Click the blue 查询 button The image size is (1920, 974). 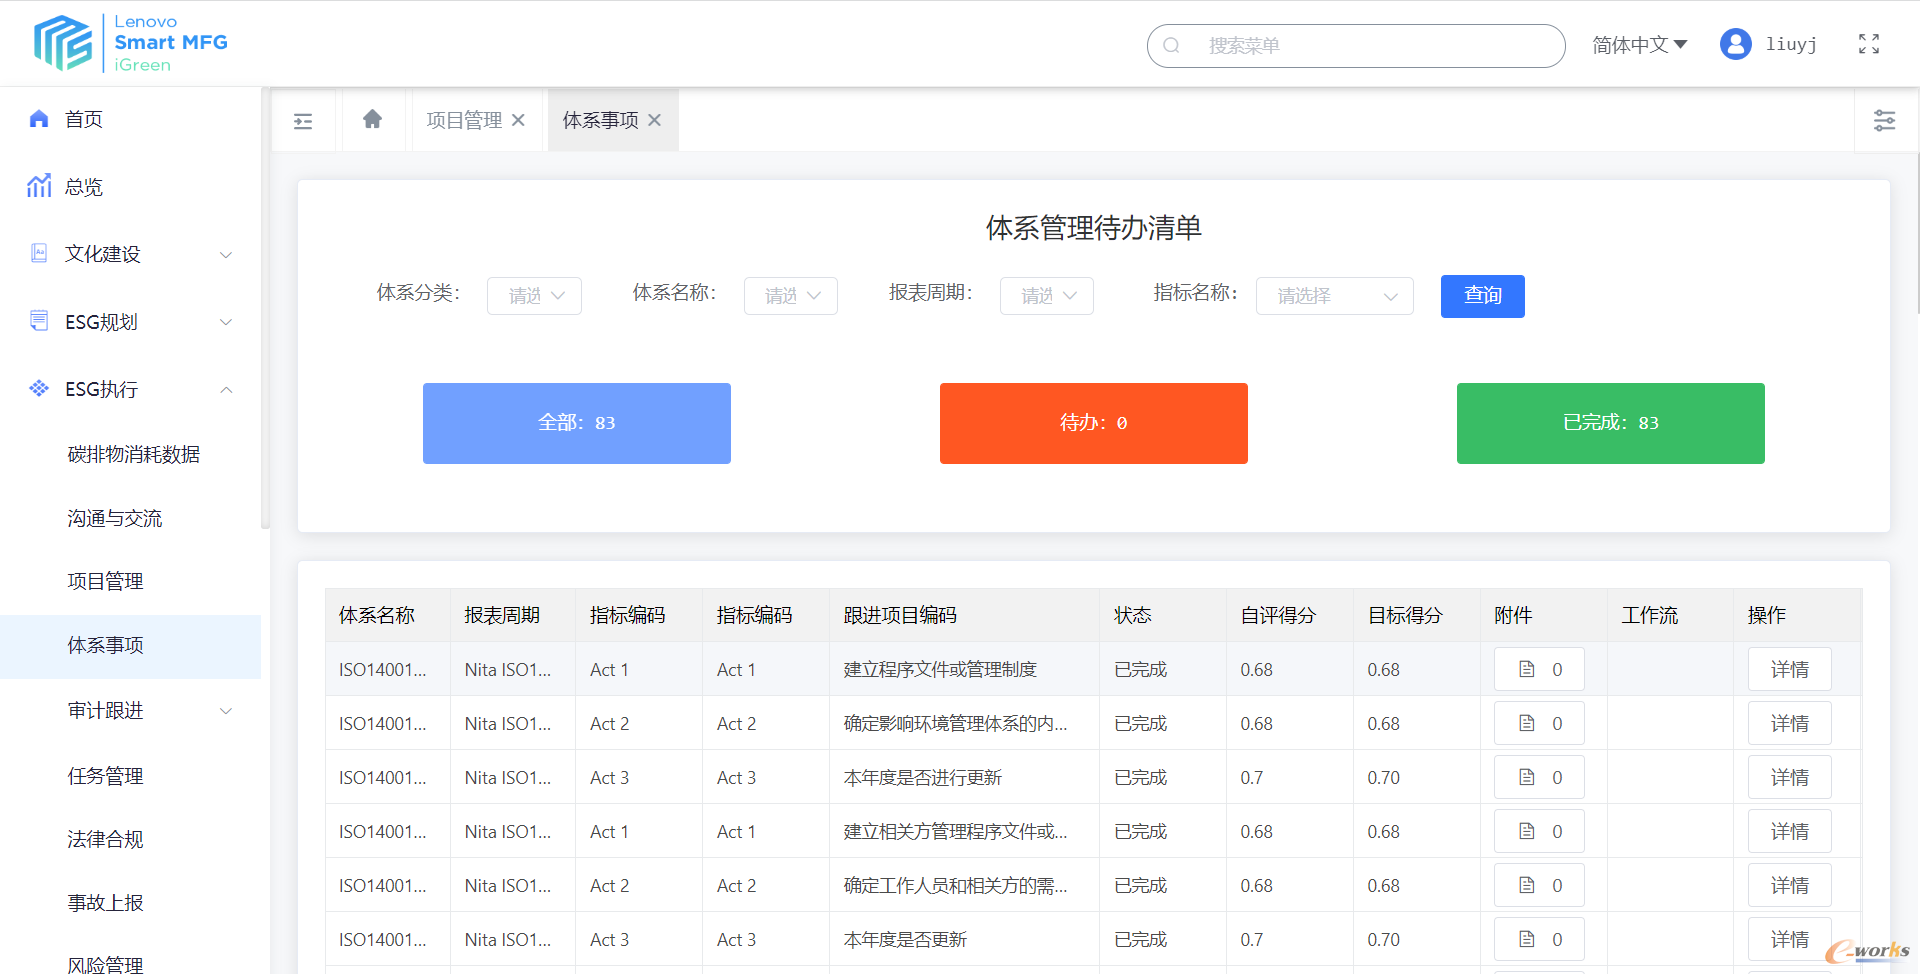[1482, 296]
